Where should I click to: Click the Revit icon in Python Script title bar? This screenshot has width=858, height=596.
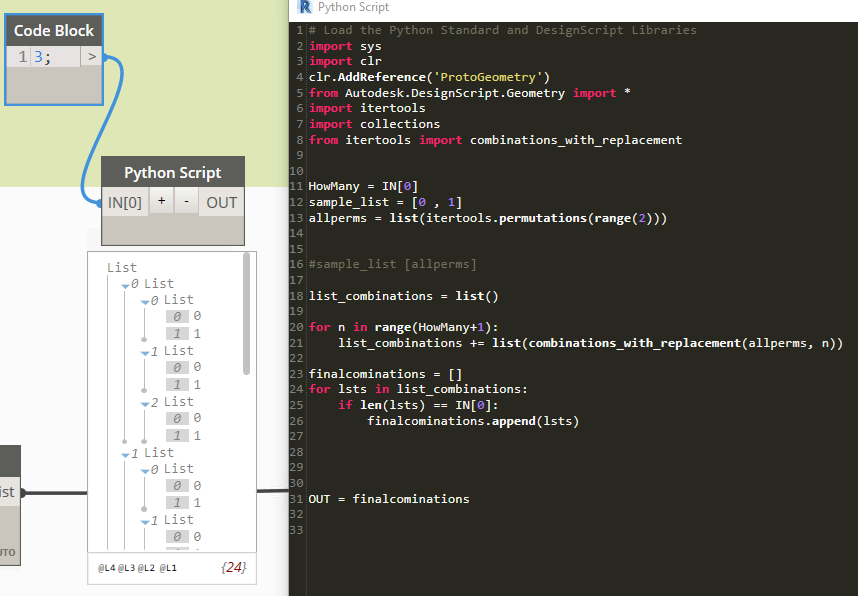pos(304,7)
